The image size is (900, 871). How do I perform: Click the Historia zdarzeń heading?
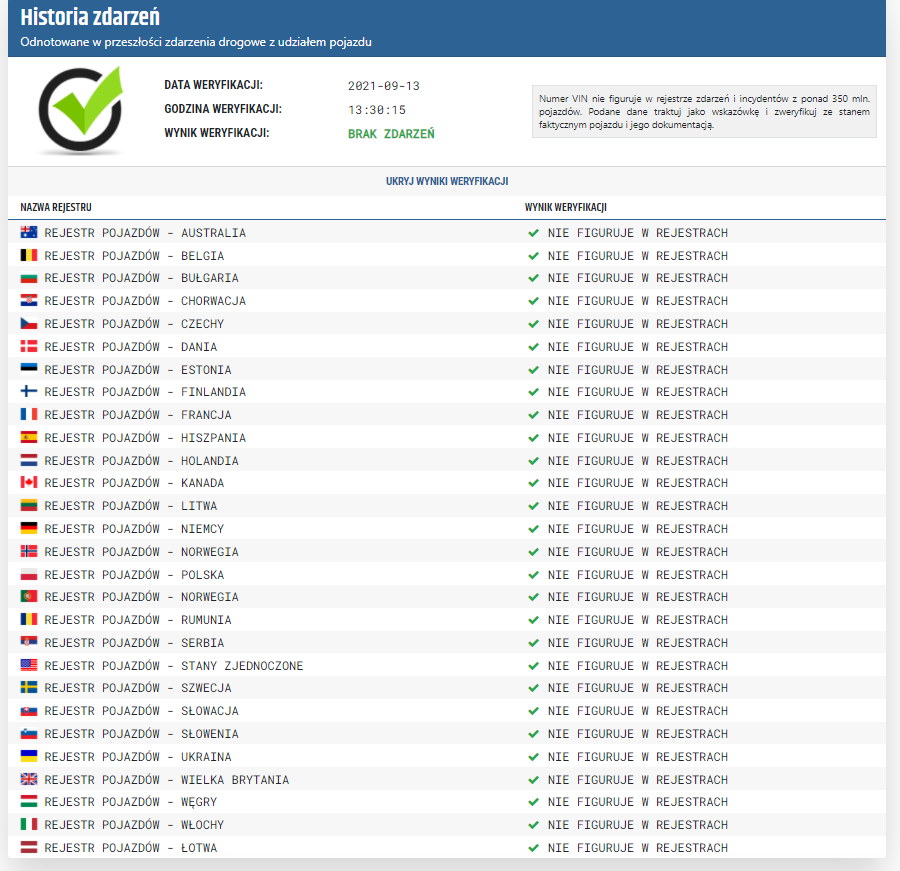pyautogui.click(x=90, y=18)
